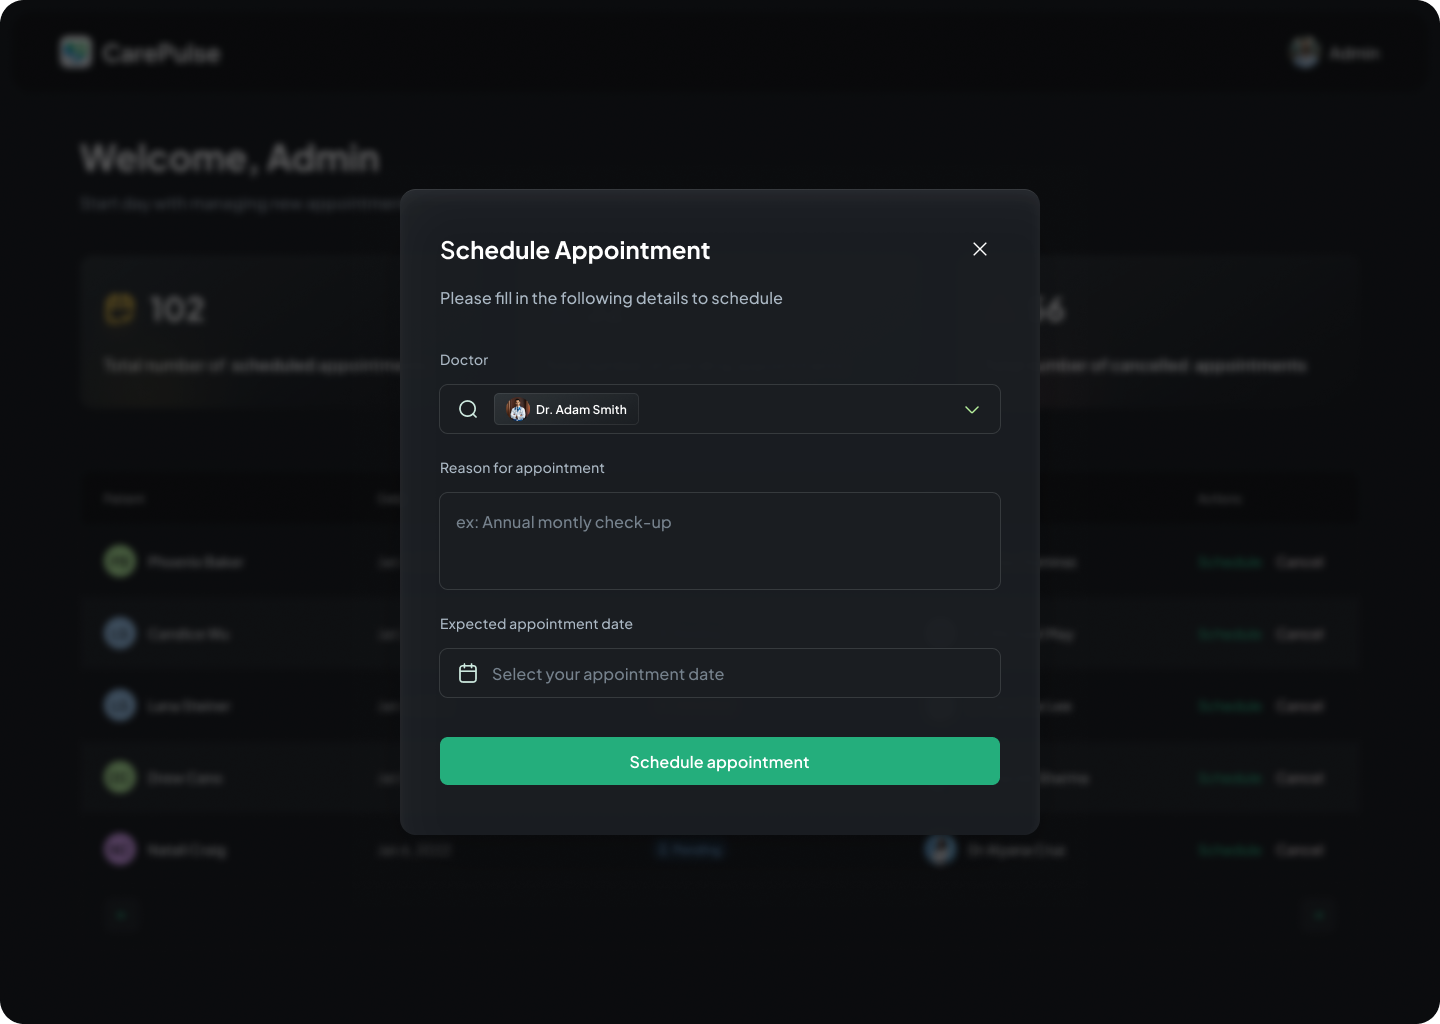Viewport: 1440px width, 1024px height.
Task: Click the Expected appointment date label
Action: pyautogui.click(x=536, y=624)
